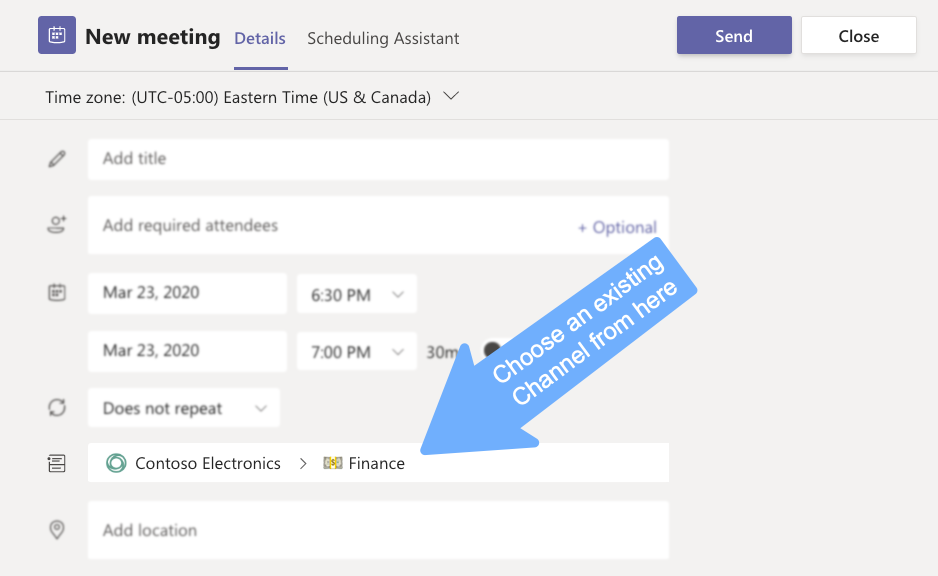Click the calendar meeting icon beside New meeting
The image size is (938, 576).
point(57,36)
